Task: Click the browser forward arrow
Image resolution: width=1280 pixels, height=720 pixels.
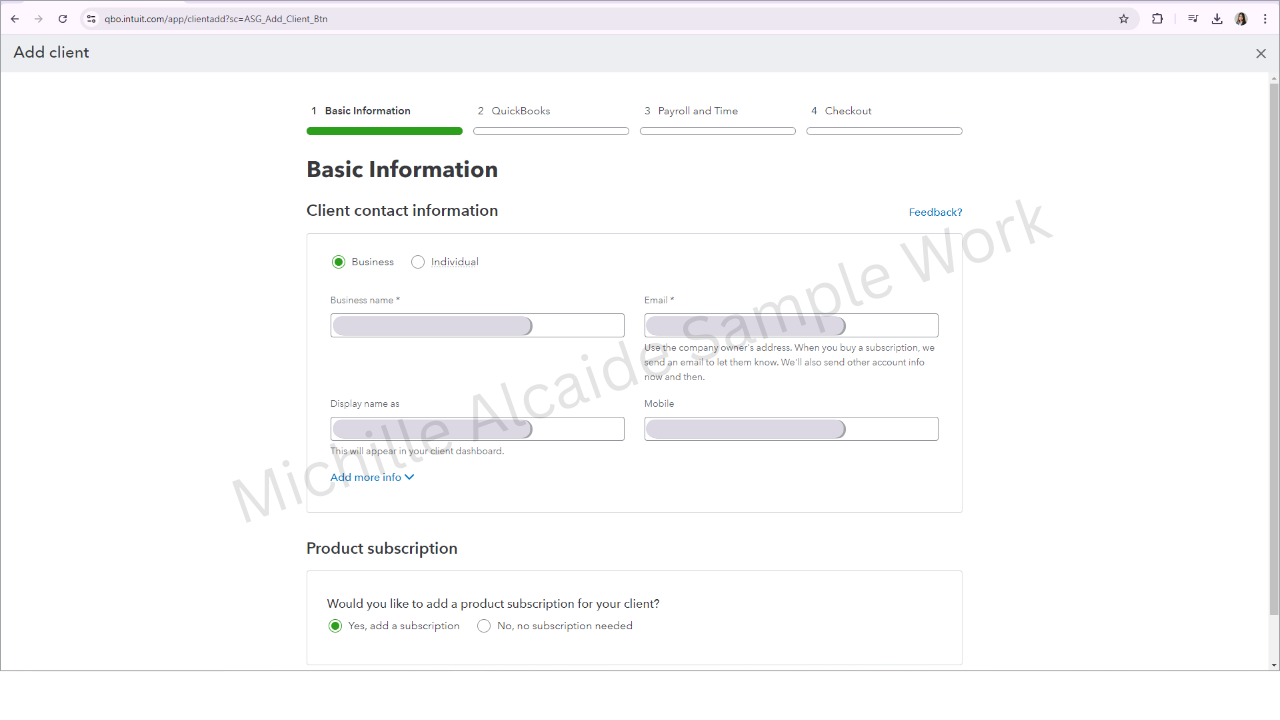Action: 39,19
